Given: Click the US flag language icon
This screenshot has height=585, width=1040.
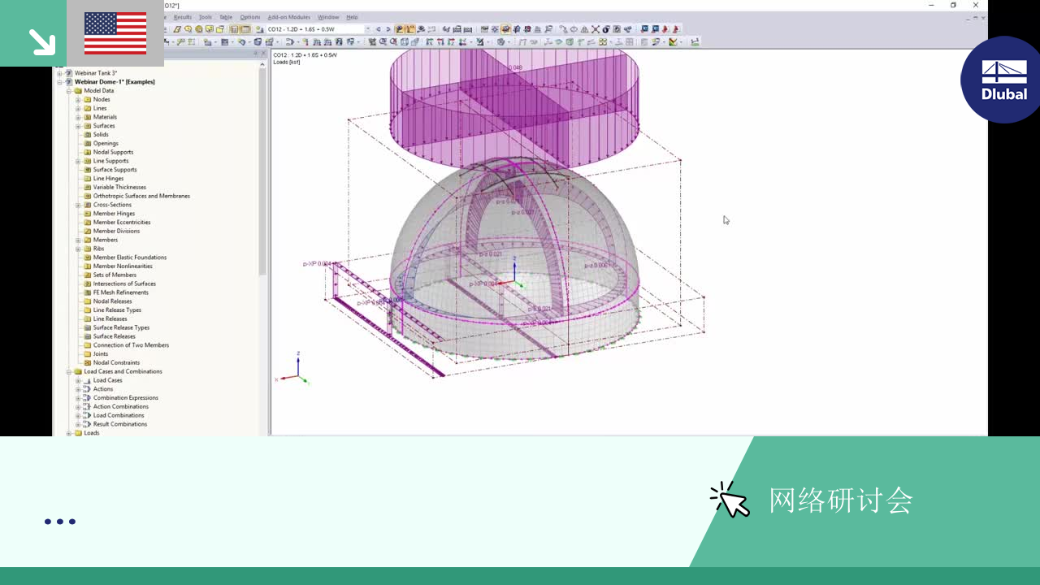Looking at the screenshot, I should (x=115, y=33).
